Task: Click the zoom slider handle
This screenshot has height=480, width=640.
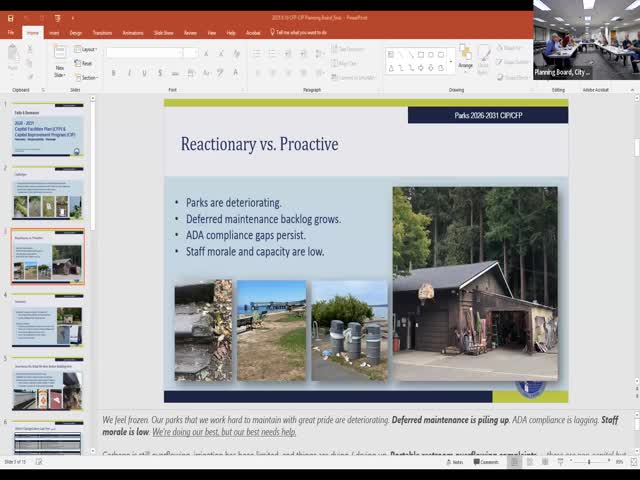Action: (x=589, y=462)
